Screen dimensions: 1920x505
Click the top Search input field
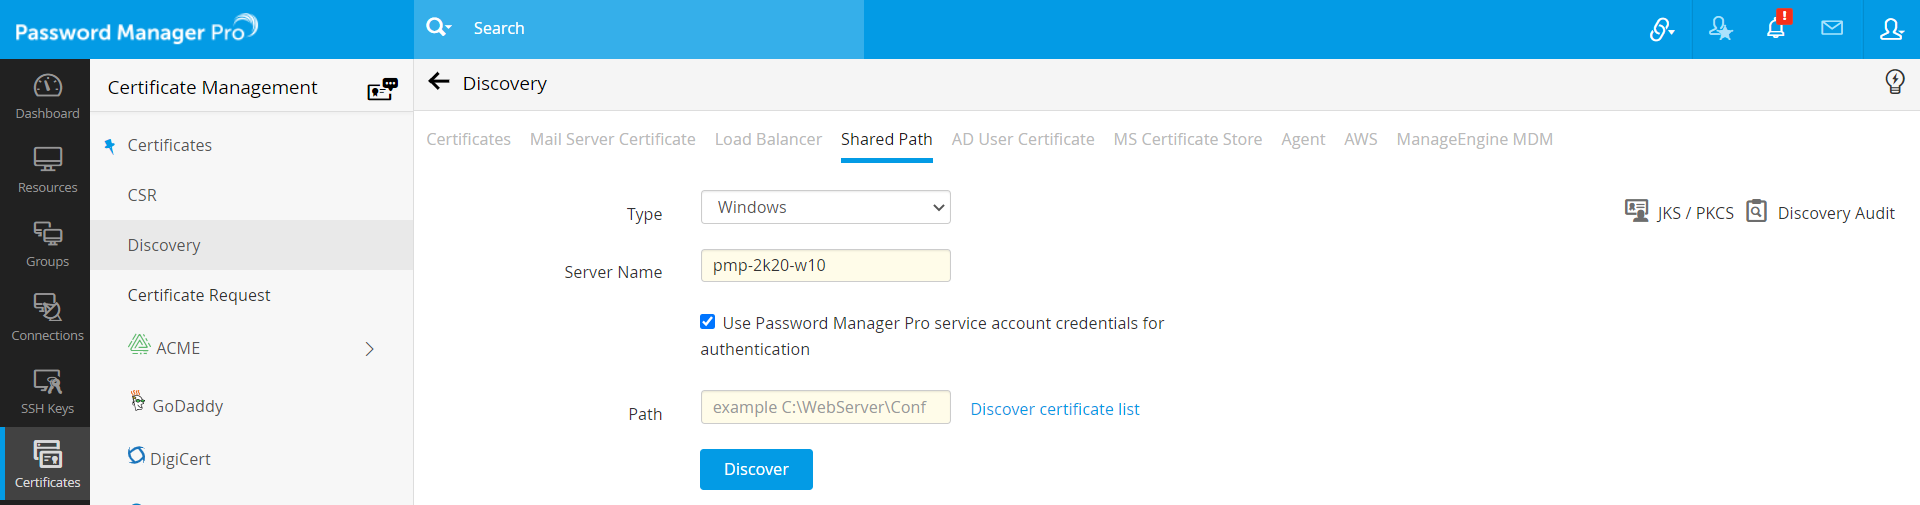[x=665, y=28]
